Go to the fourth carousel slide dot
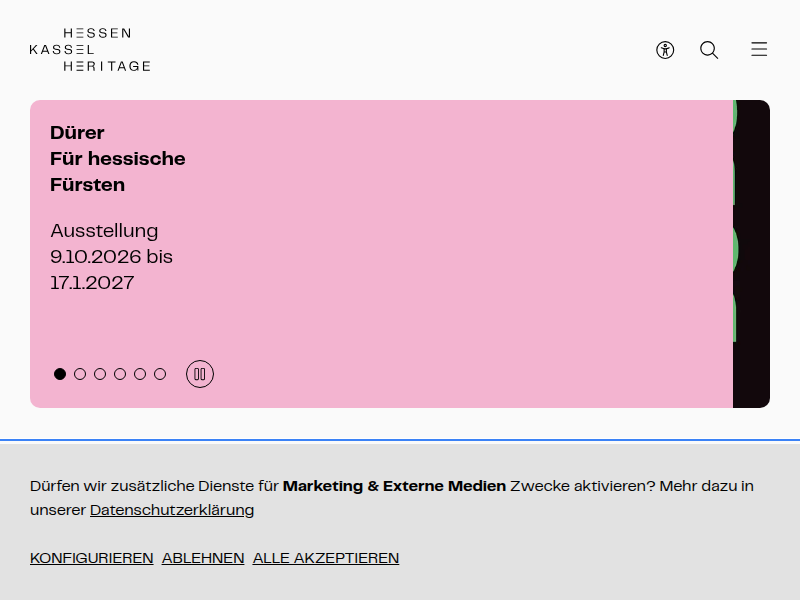The height and width of the screenshot is (600, 800). pyautogui.click(x=120, y=374)
